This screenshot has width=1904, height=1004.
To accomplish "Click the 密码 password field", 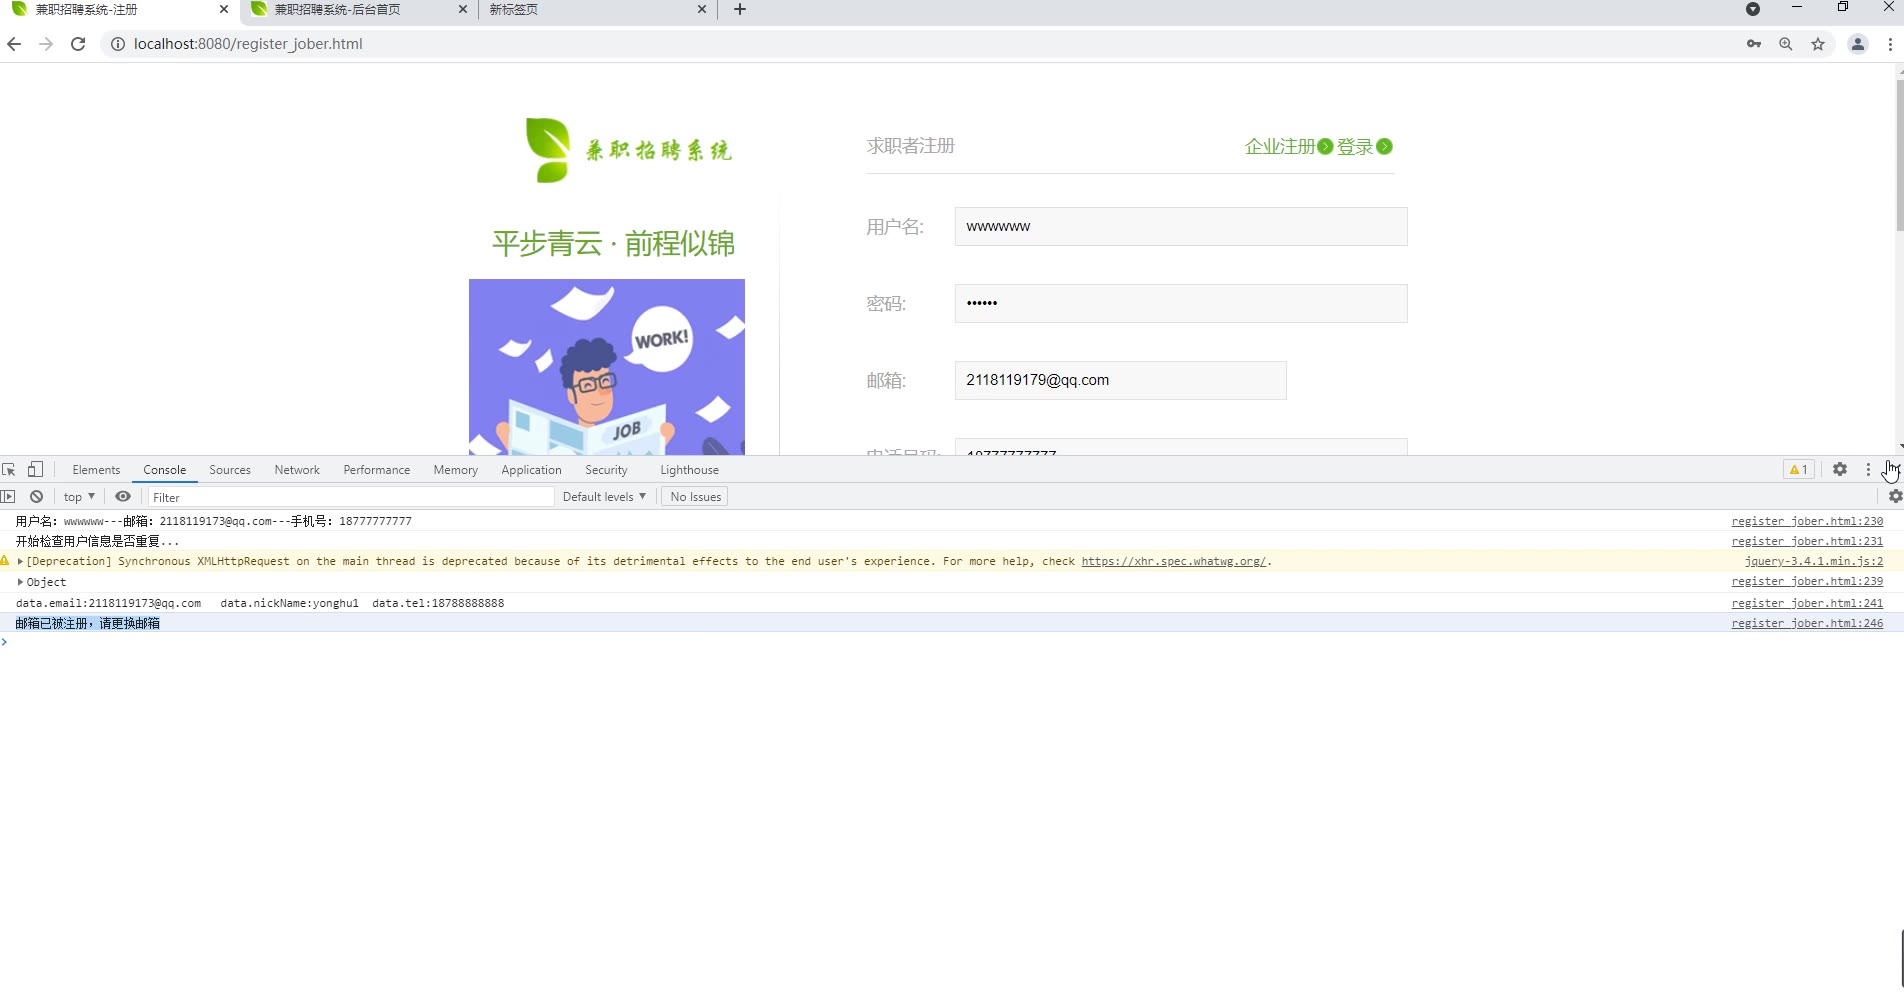I will pos(1181,304).
